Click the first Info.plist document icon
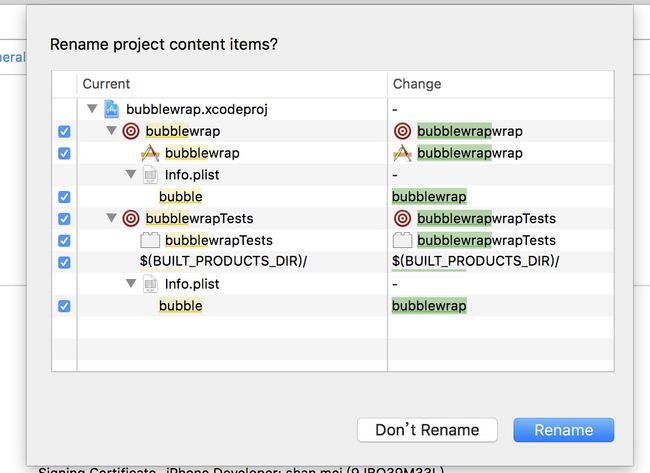Viewport: 650px width, 473px height. 150,175
